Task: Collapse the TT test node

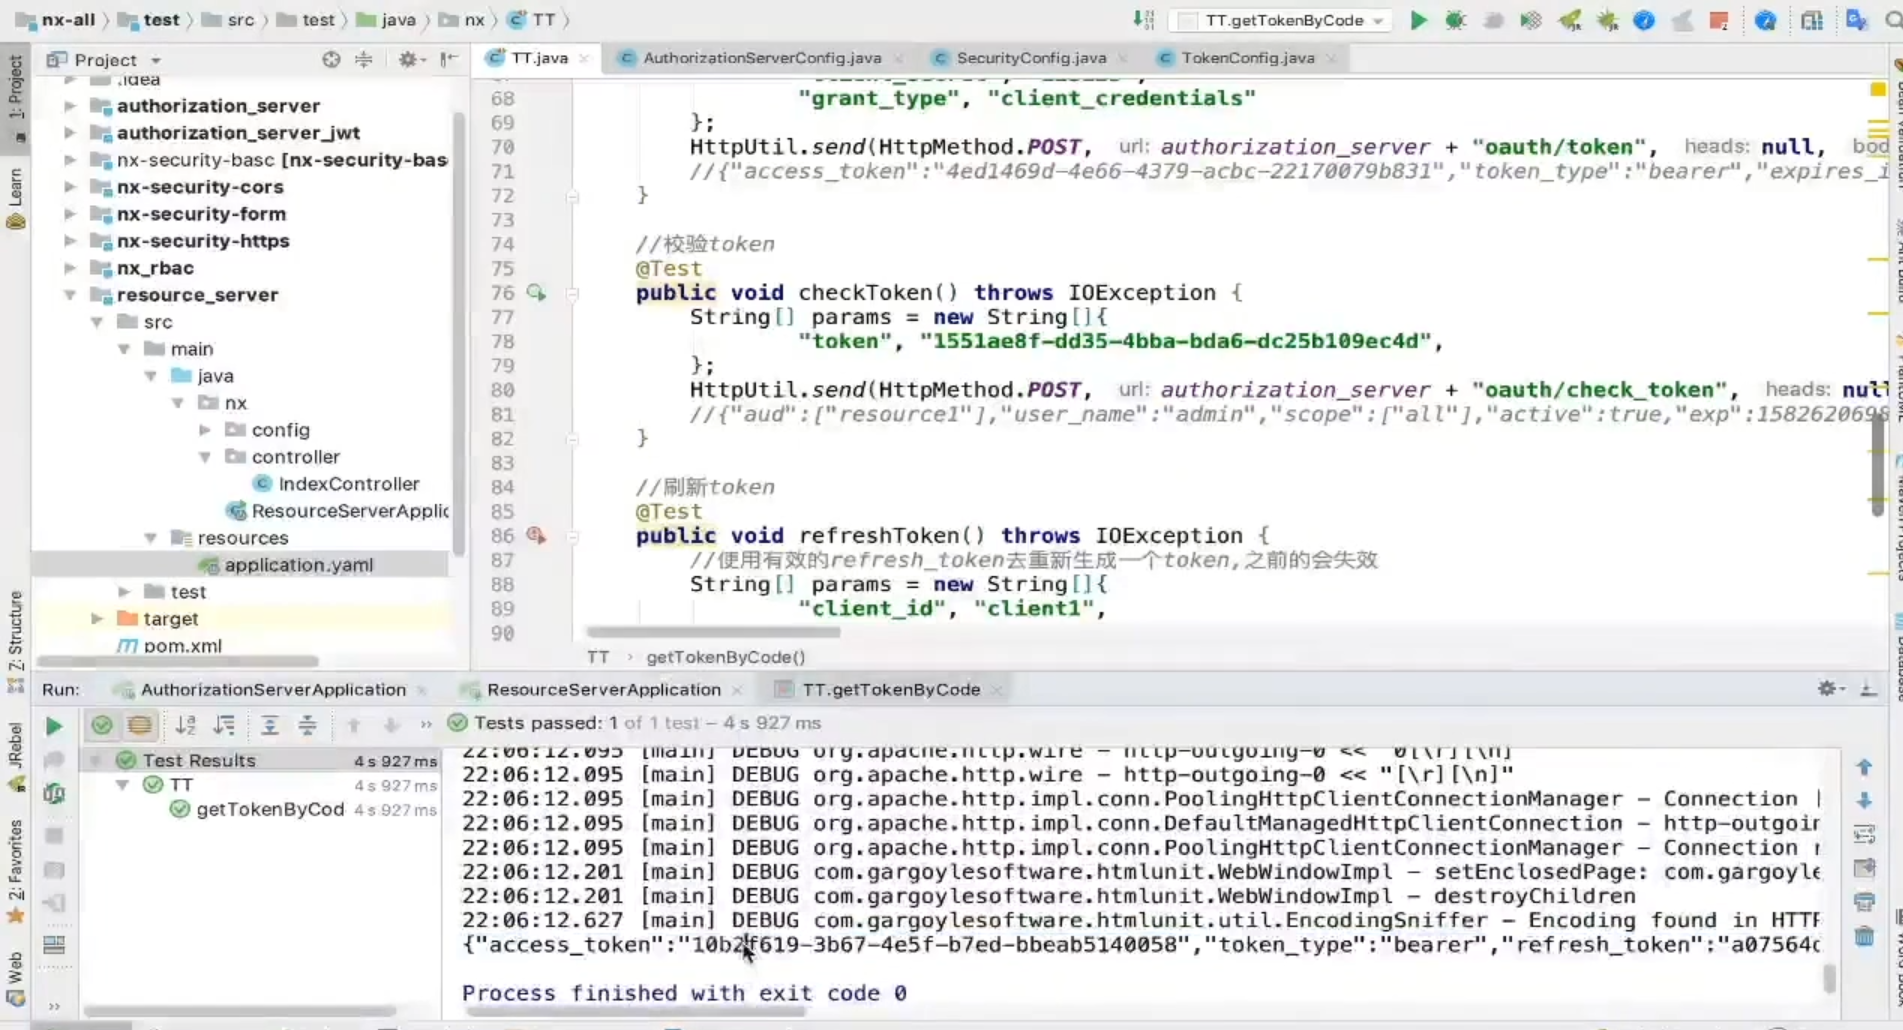Action: [122, 785]
